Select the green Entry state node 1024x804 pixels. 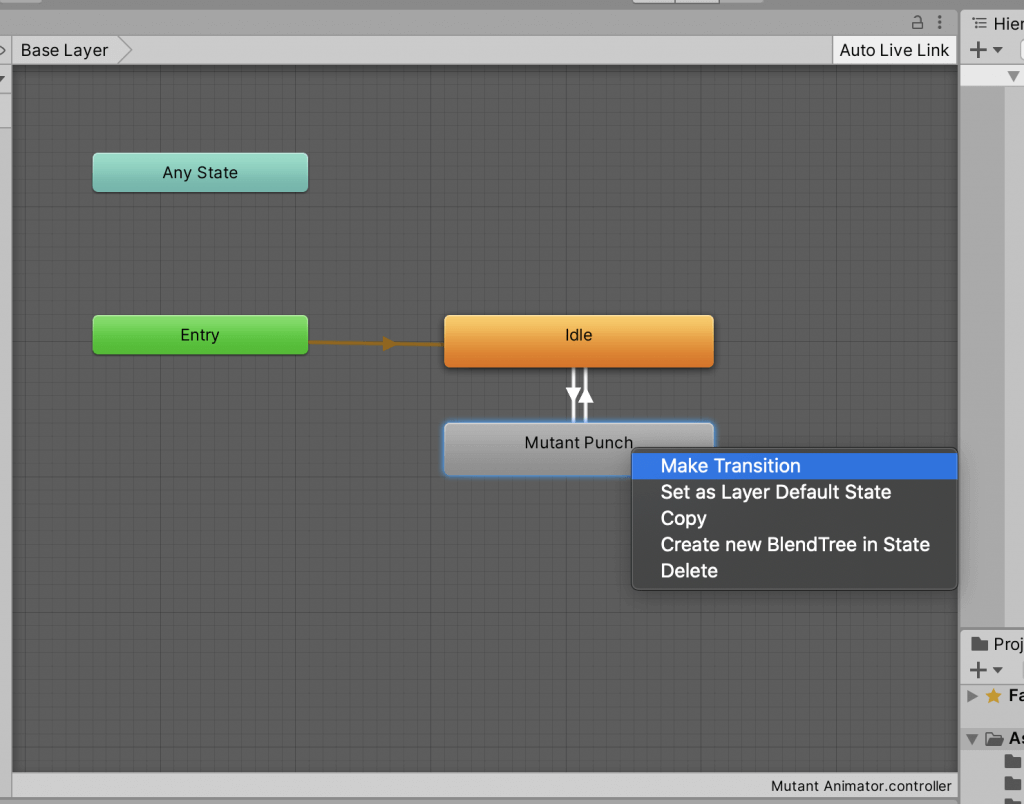click(200, 335)
